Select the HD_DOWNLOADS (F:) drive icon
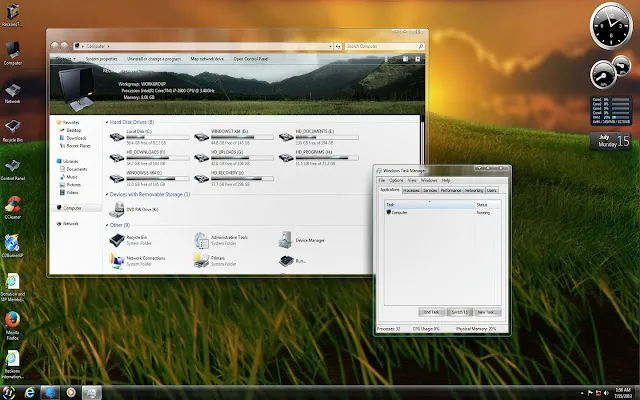This screenshot has width=640, height=400. click(x=117, y=158)
